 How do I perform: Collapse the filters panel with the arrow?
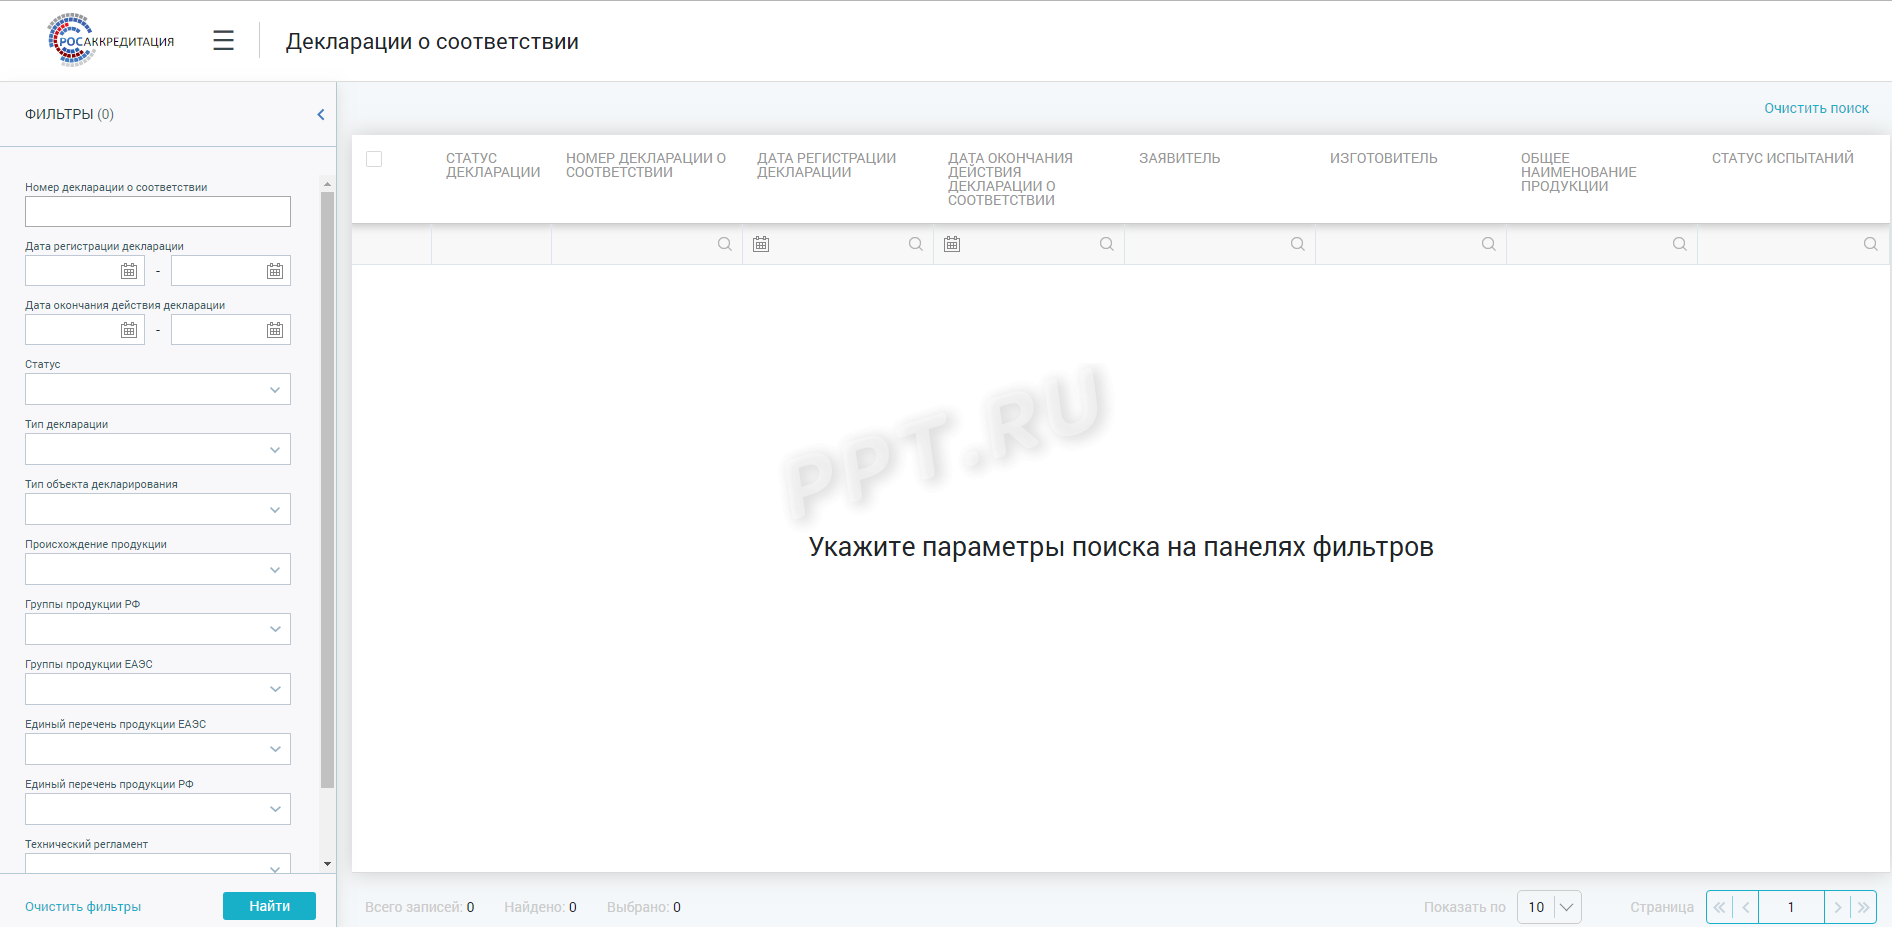[x=321, y=115]
